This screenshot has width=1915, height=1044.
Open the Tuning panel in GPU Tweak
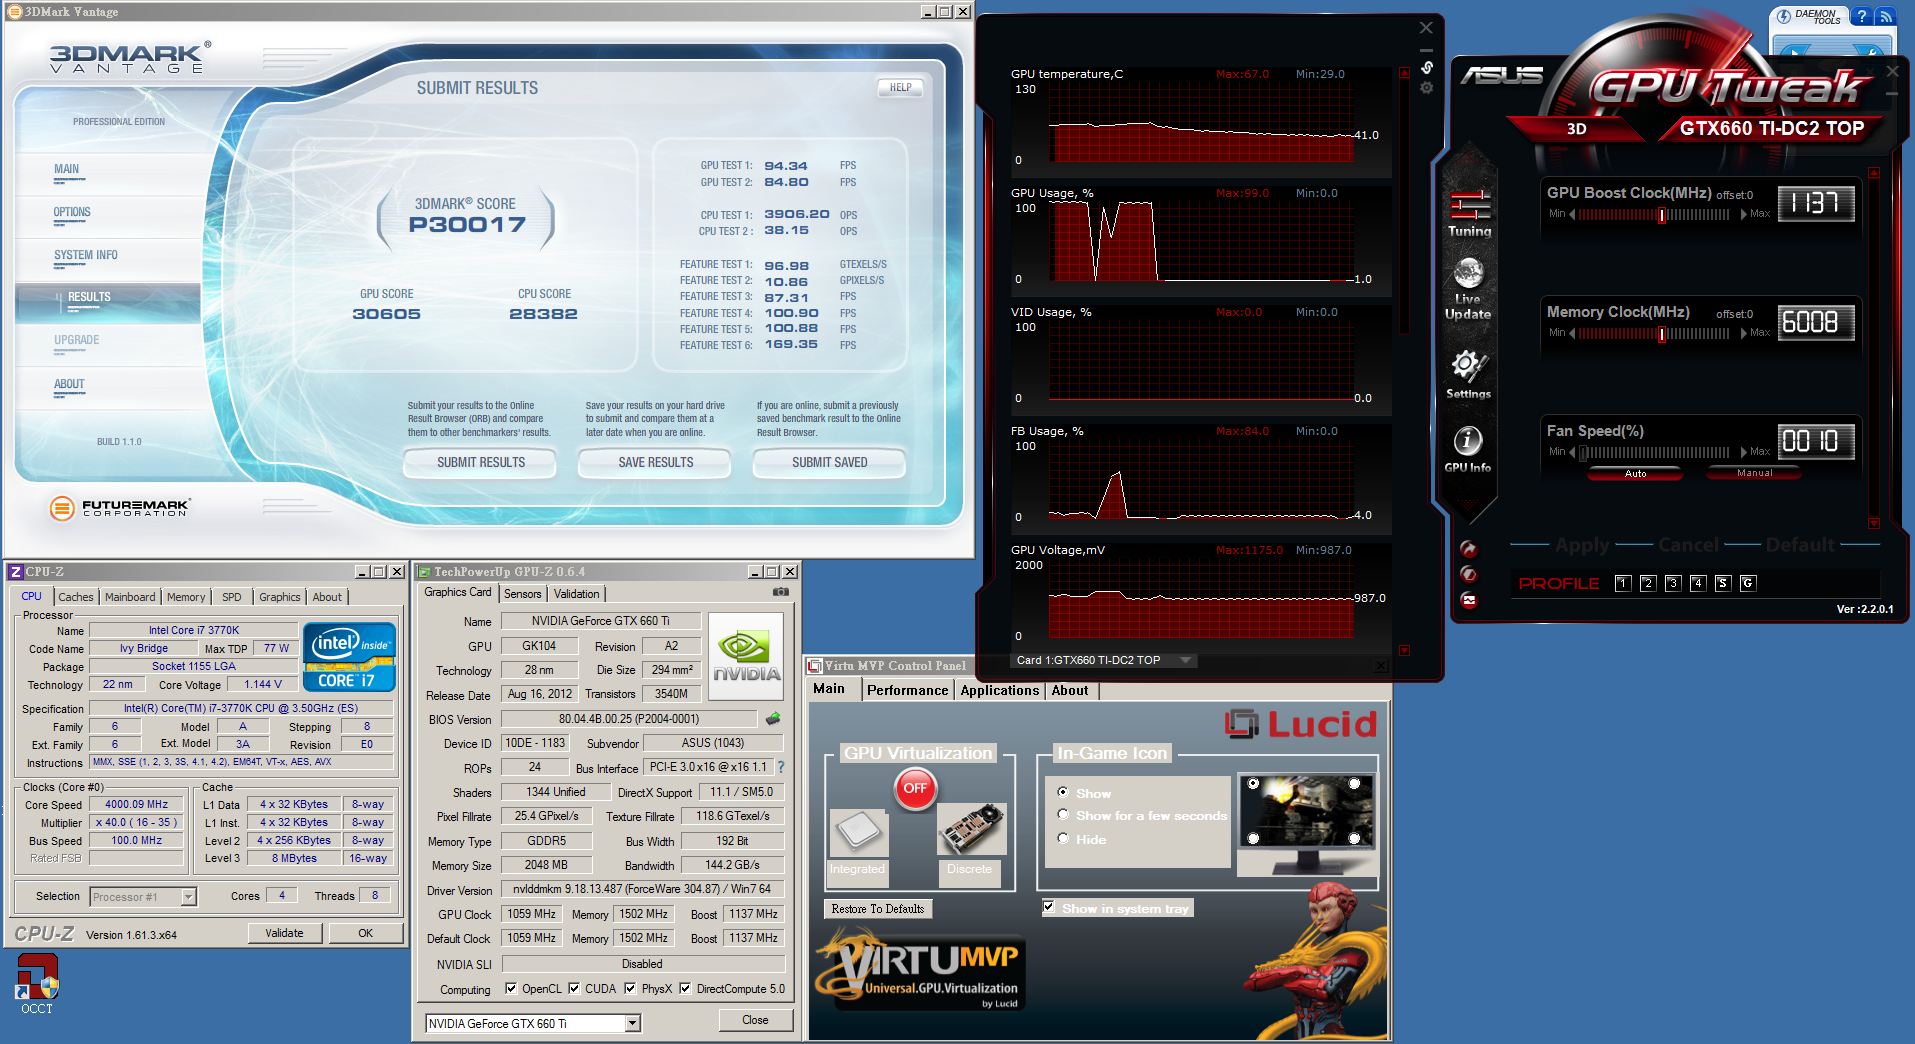click(x=1468, y=214)
